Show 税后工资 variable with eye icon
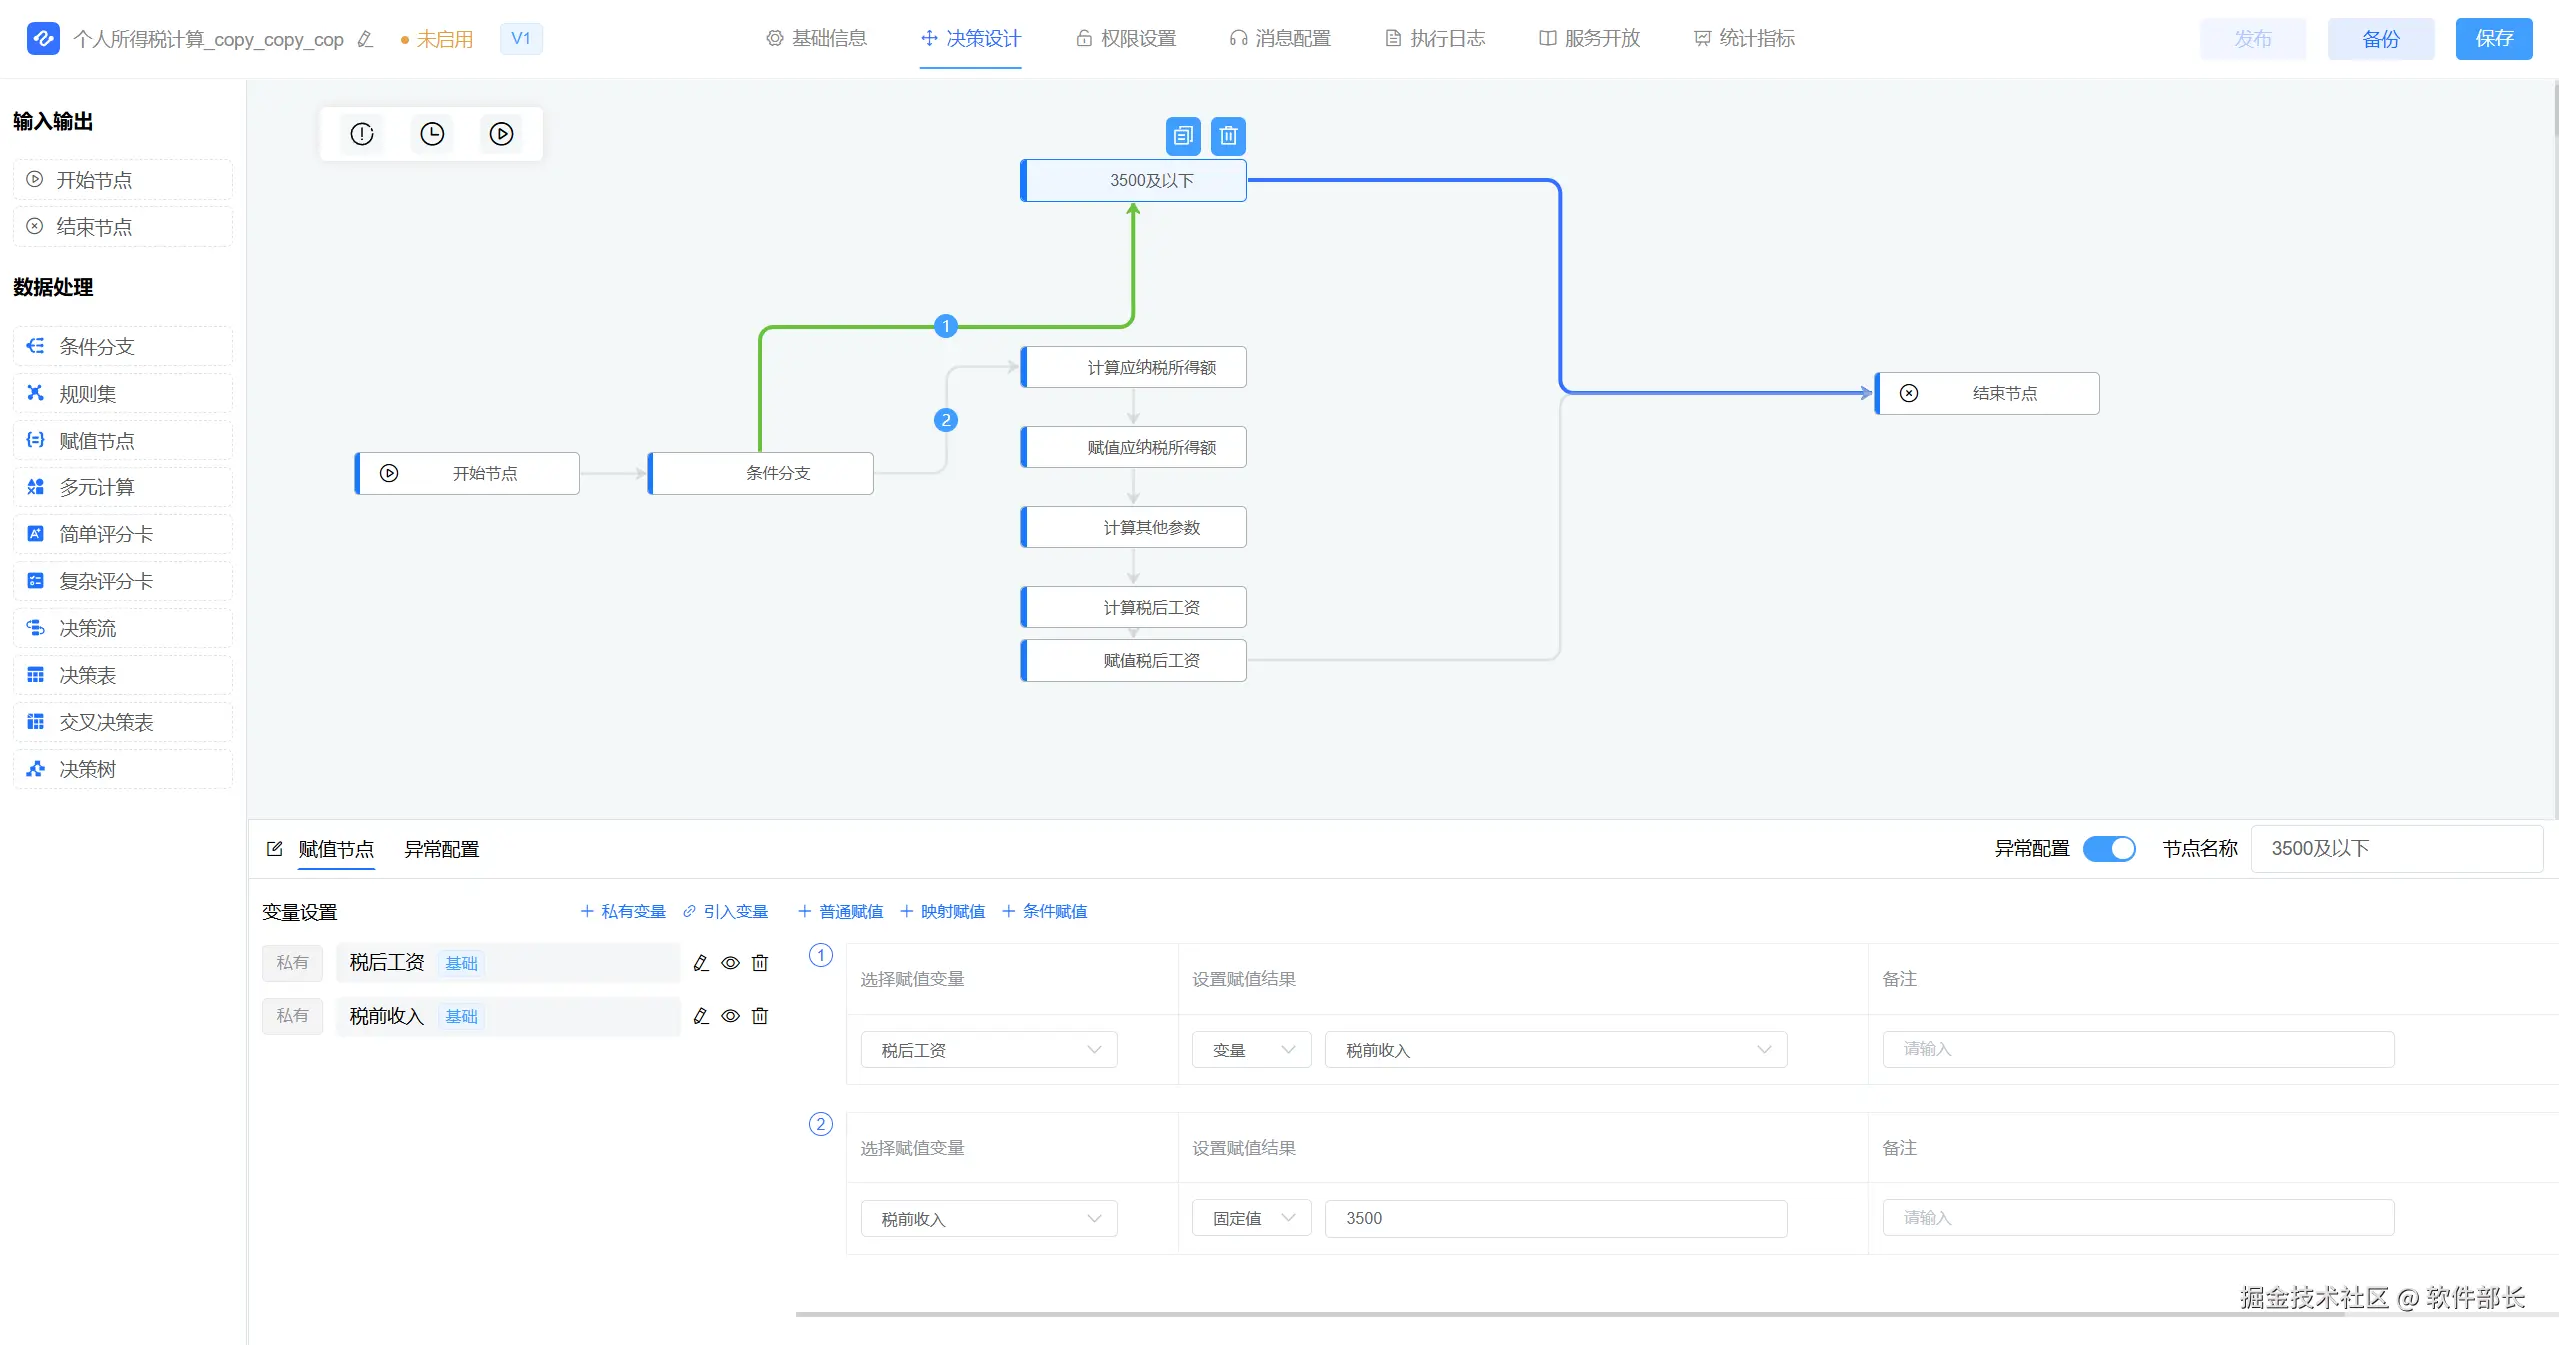Screen dimensions: 2559x1345 [x=731, y=963]
